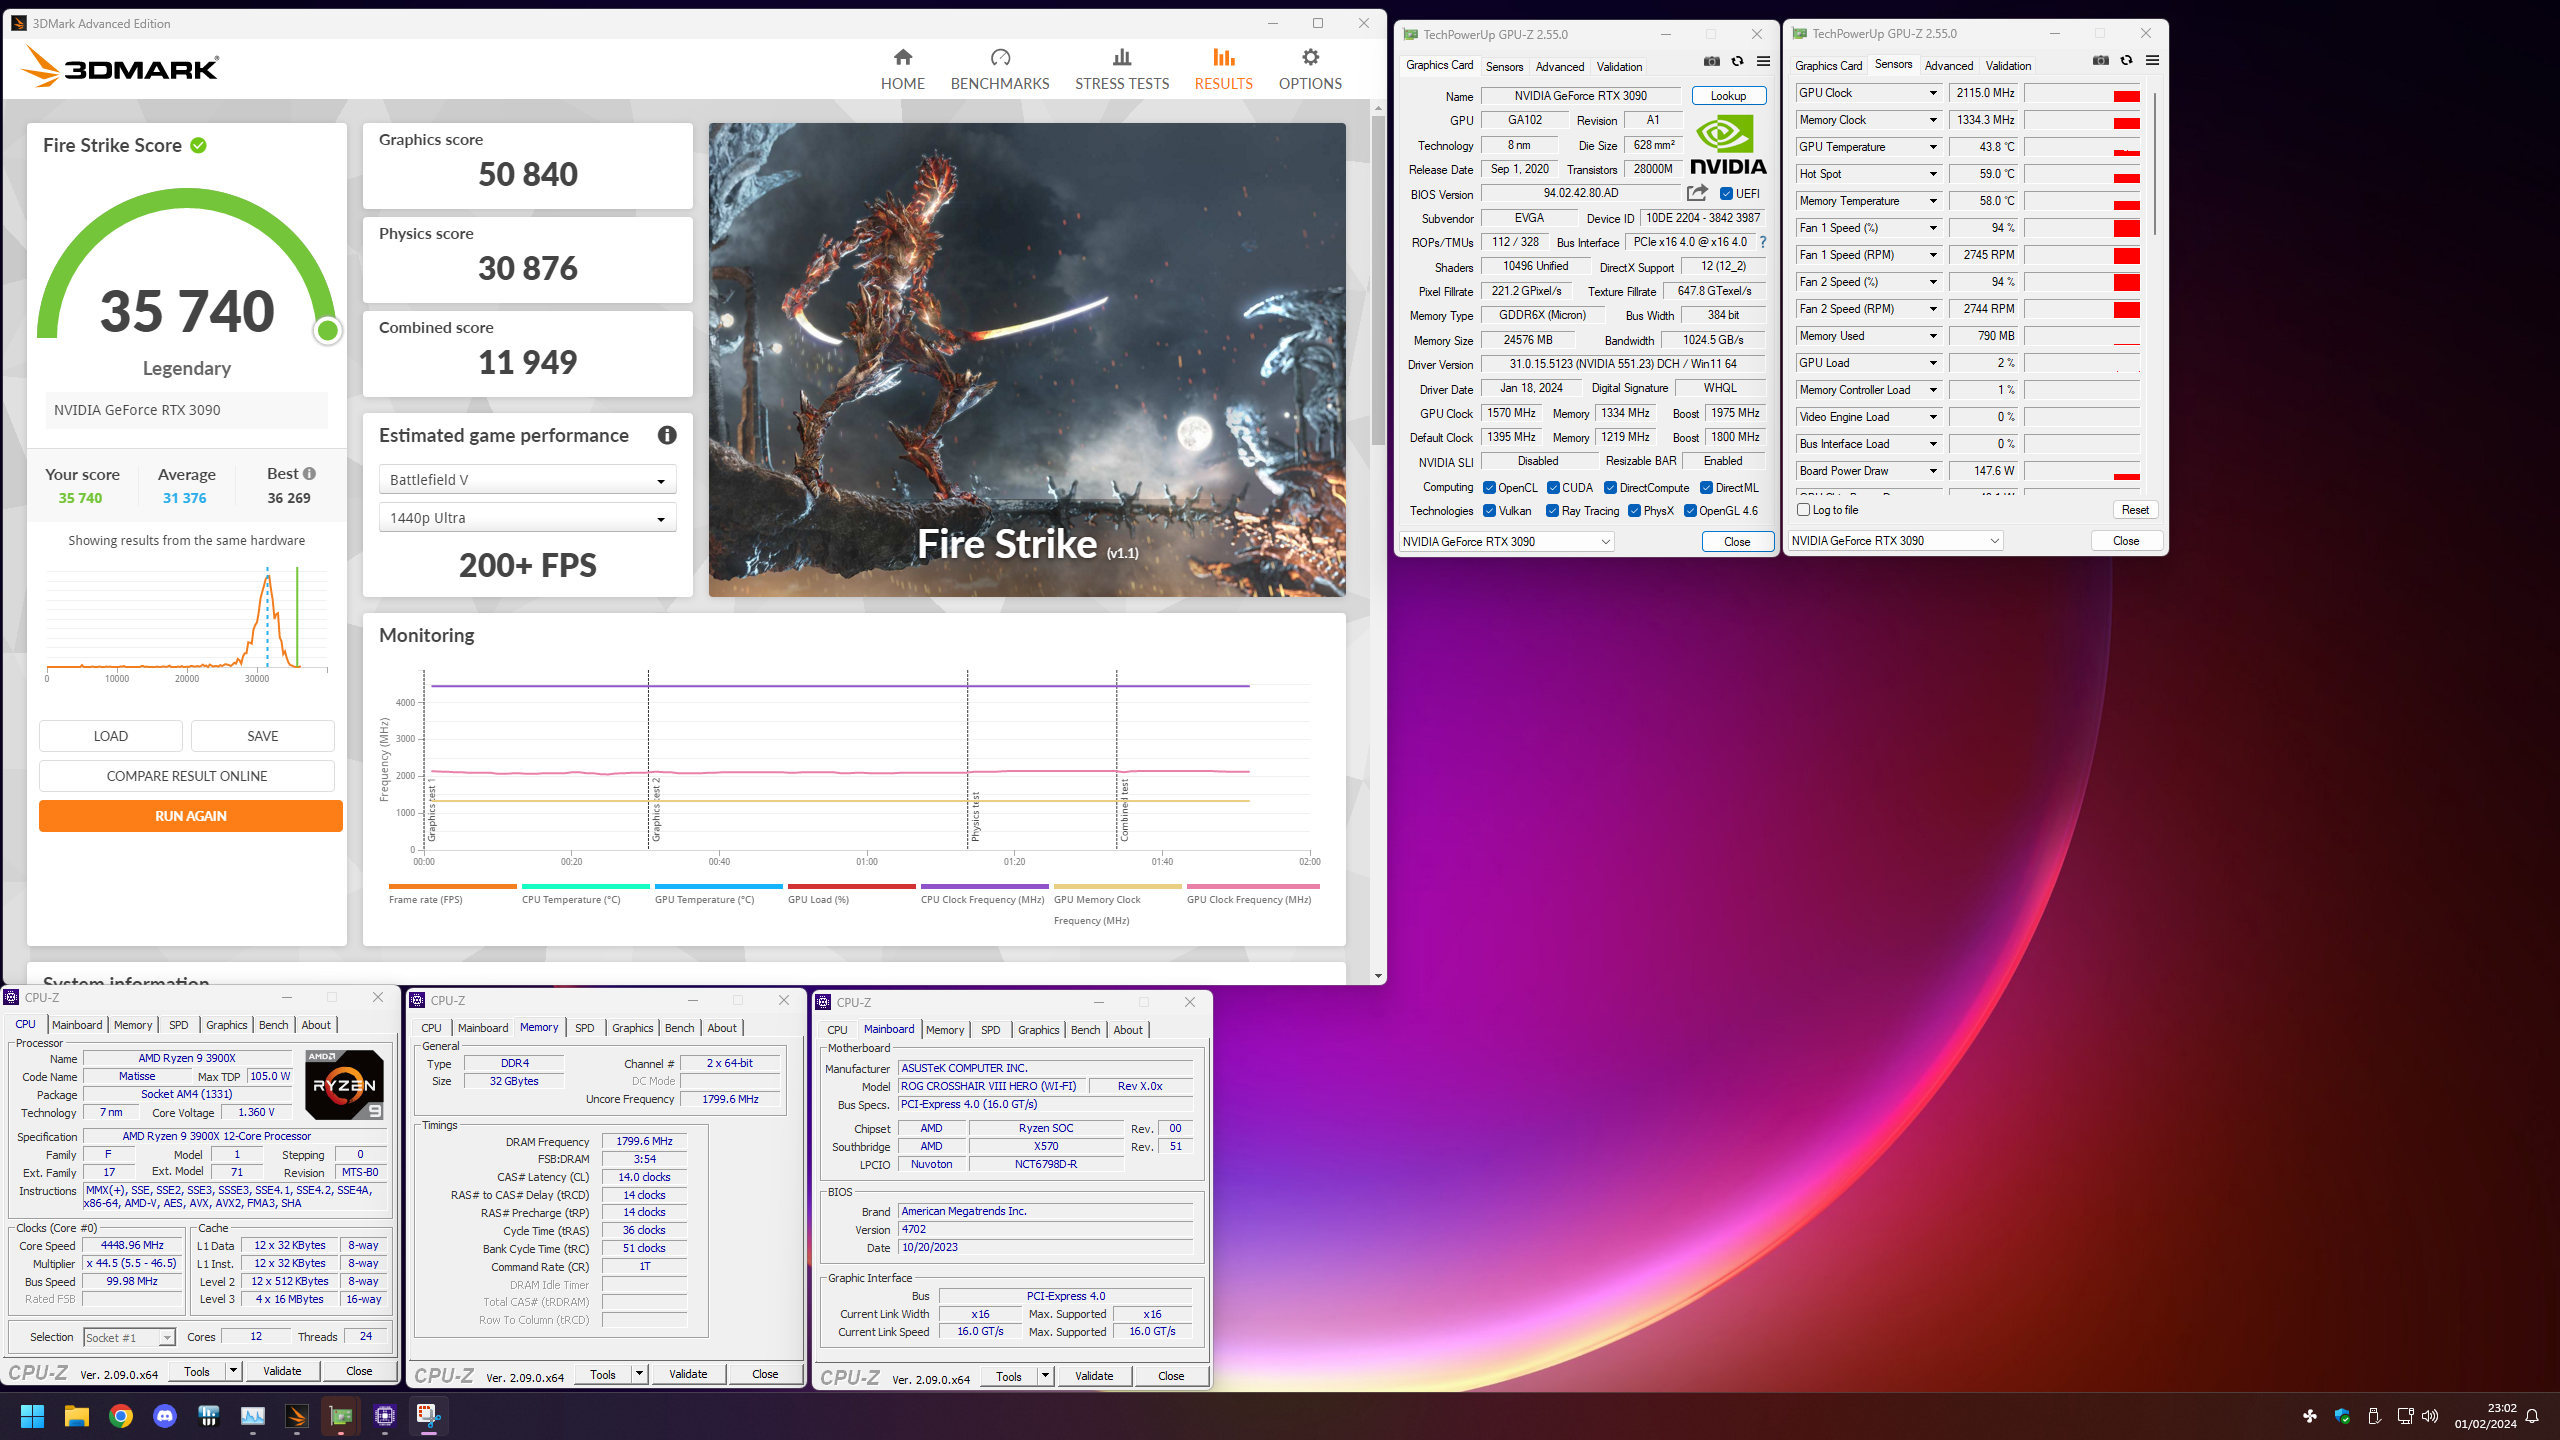Viewport: 2560px width, 1440px height.
Task: Click the GPU-Z Sensors list scrollbar
Action: coord(2154,165)
